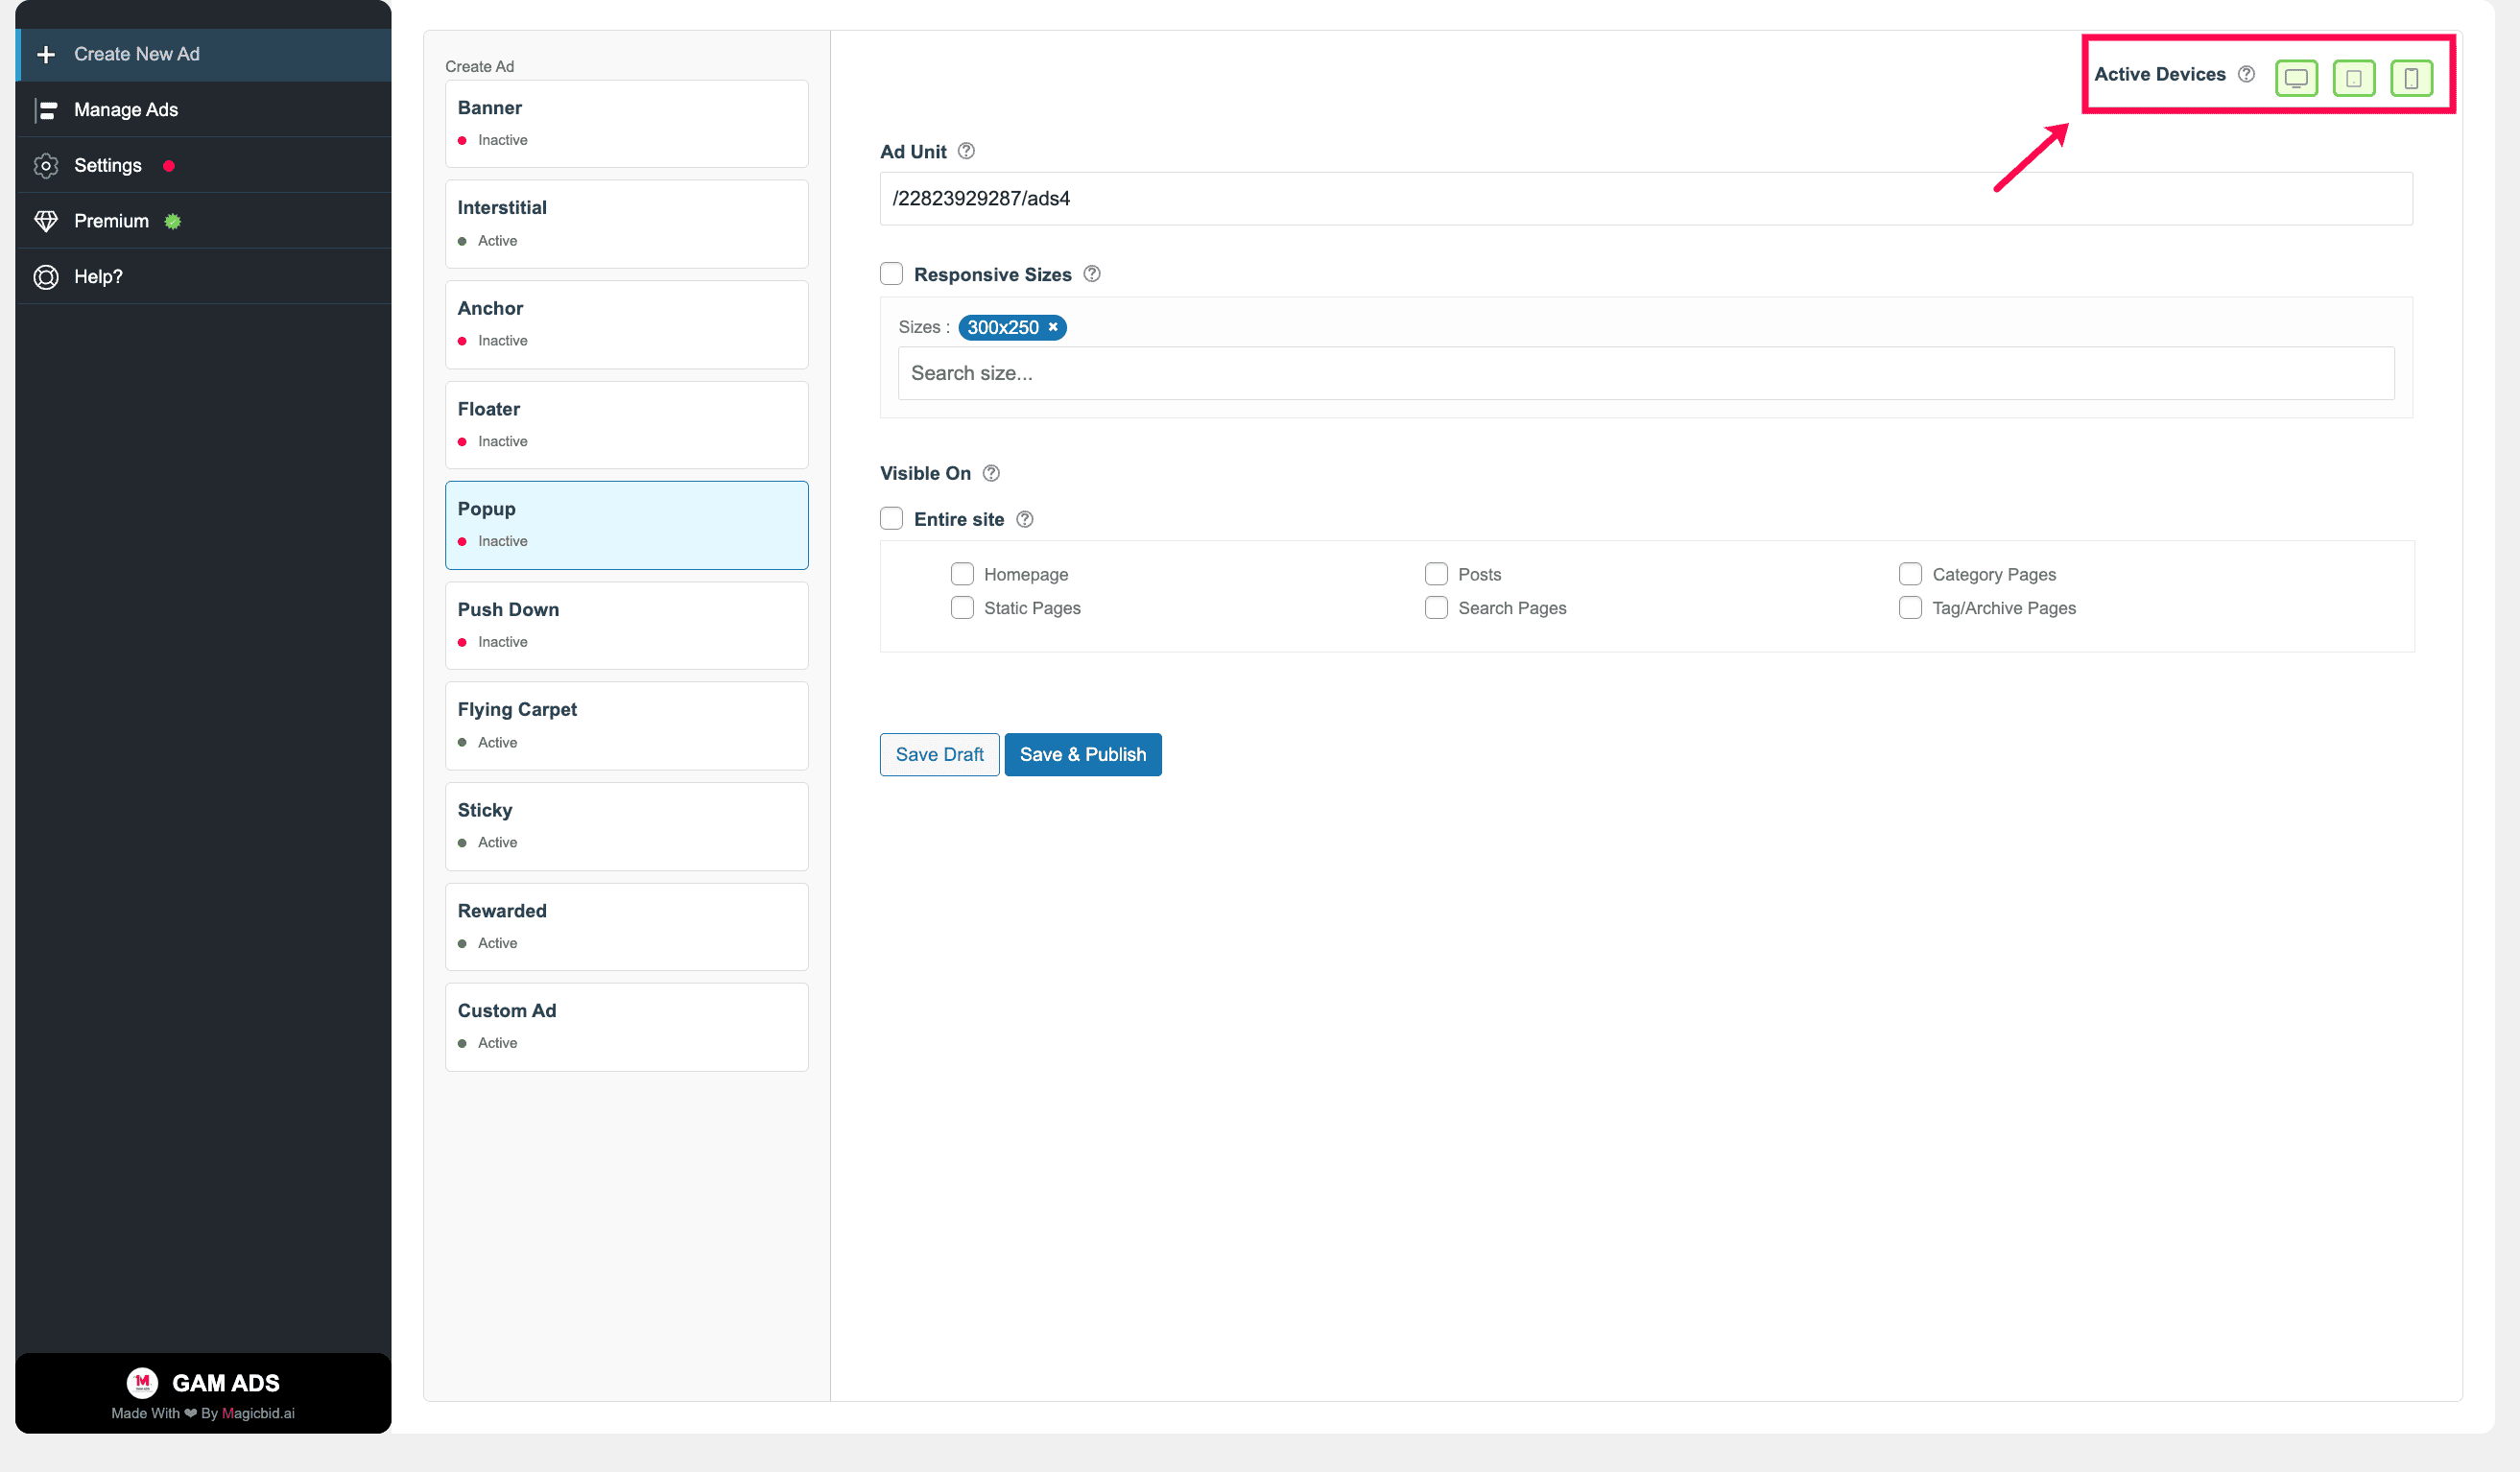Check the Search Pages checkbox
The image size is (2520, 1472).
pyautogui.click(x=1436, y=608)
